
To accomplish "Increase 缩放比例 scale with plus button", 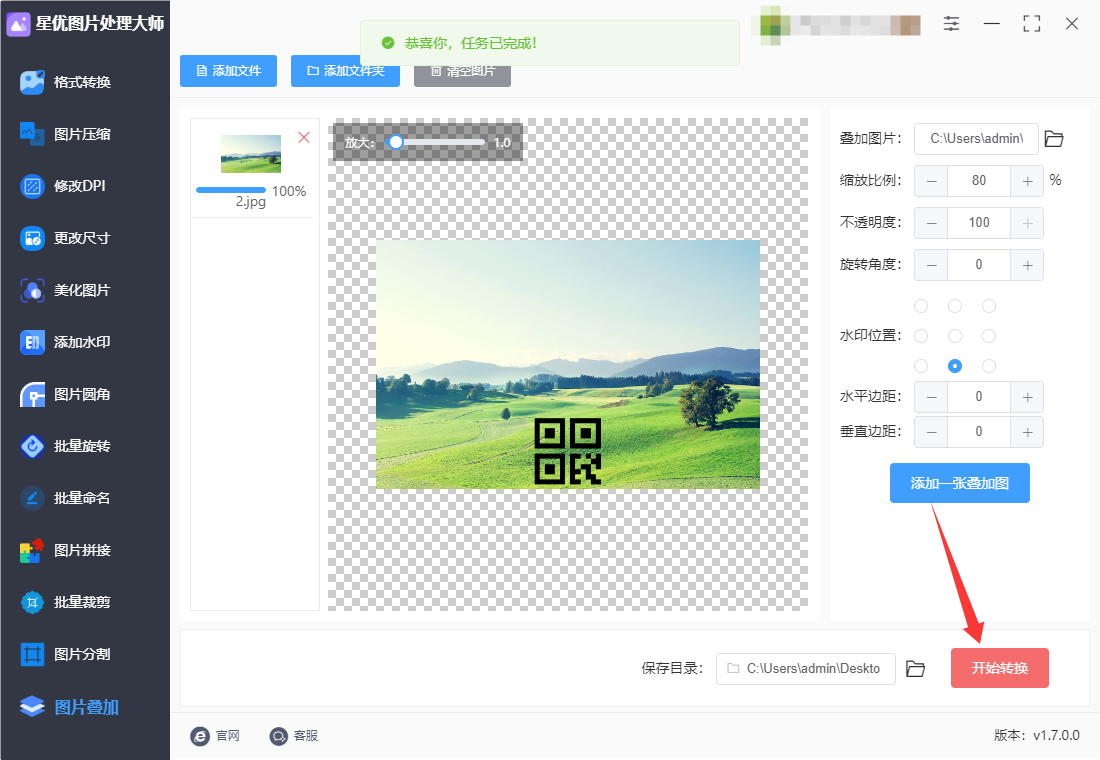I will (1027, 181).
